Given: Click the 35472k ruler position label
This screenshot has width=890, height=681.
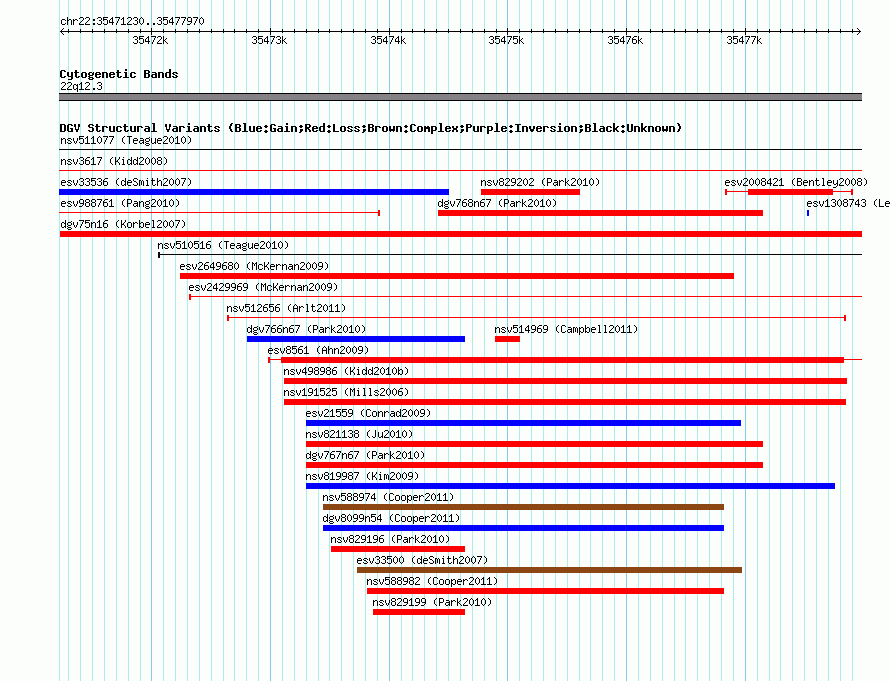Looking at the screenshot, I should [150, 40].
